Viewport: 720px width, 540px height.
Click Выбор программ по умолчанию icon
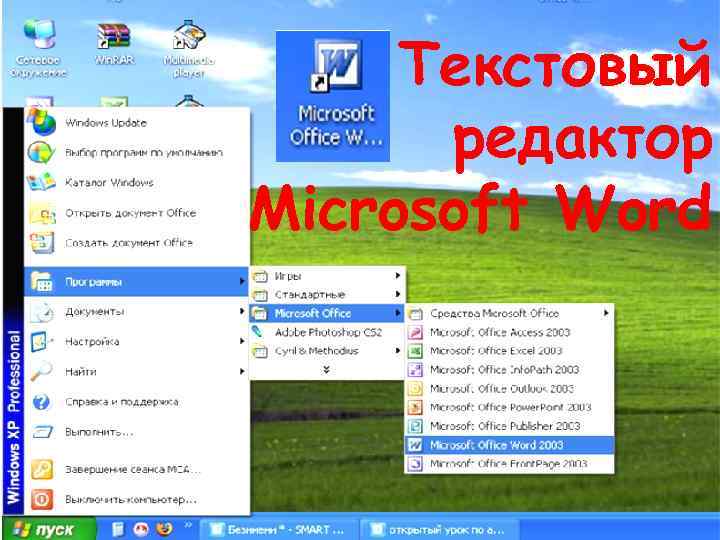pos(41,152)
